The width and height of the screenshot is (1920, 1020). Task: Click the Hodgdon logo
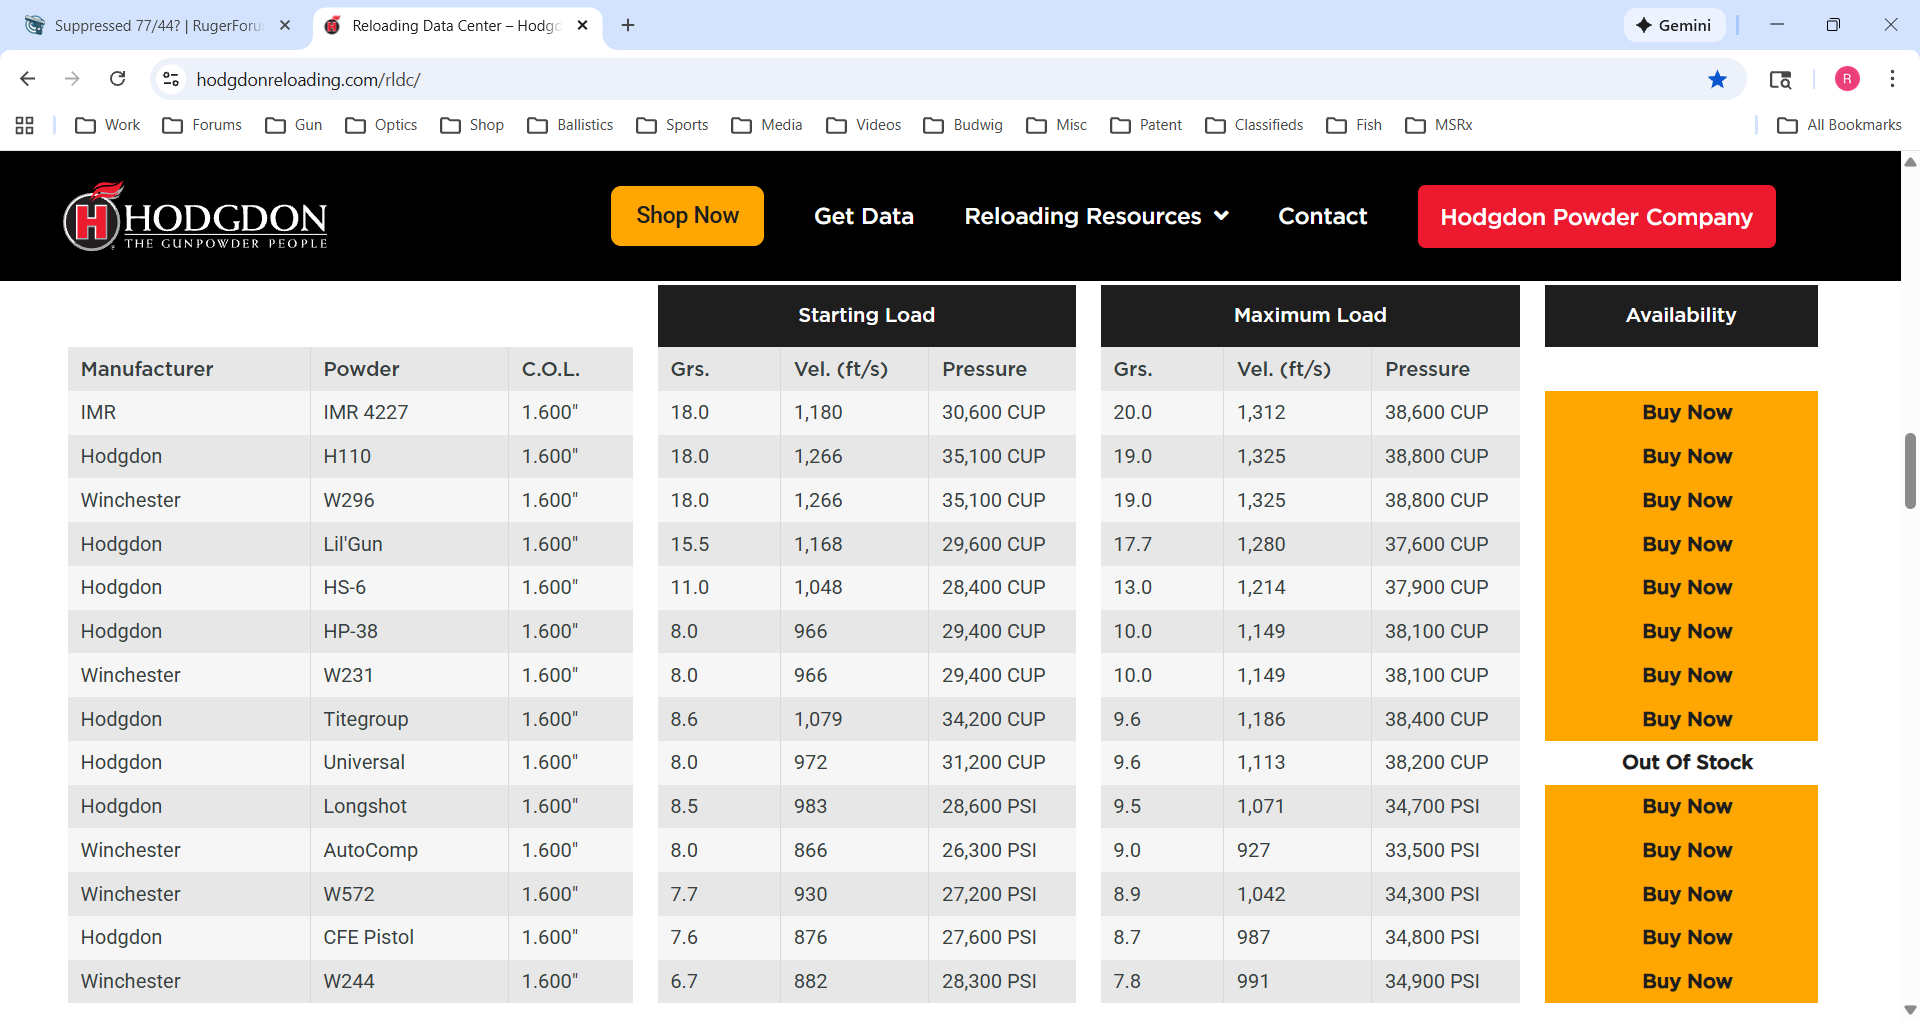coord(195,216)
